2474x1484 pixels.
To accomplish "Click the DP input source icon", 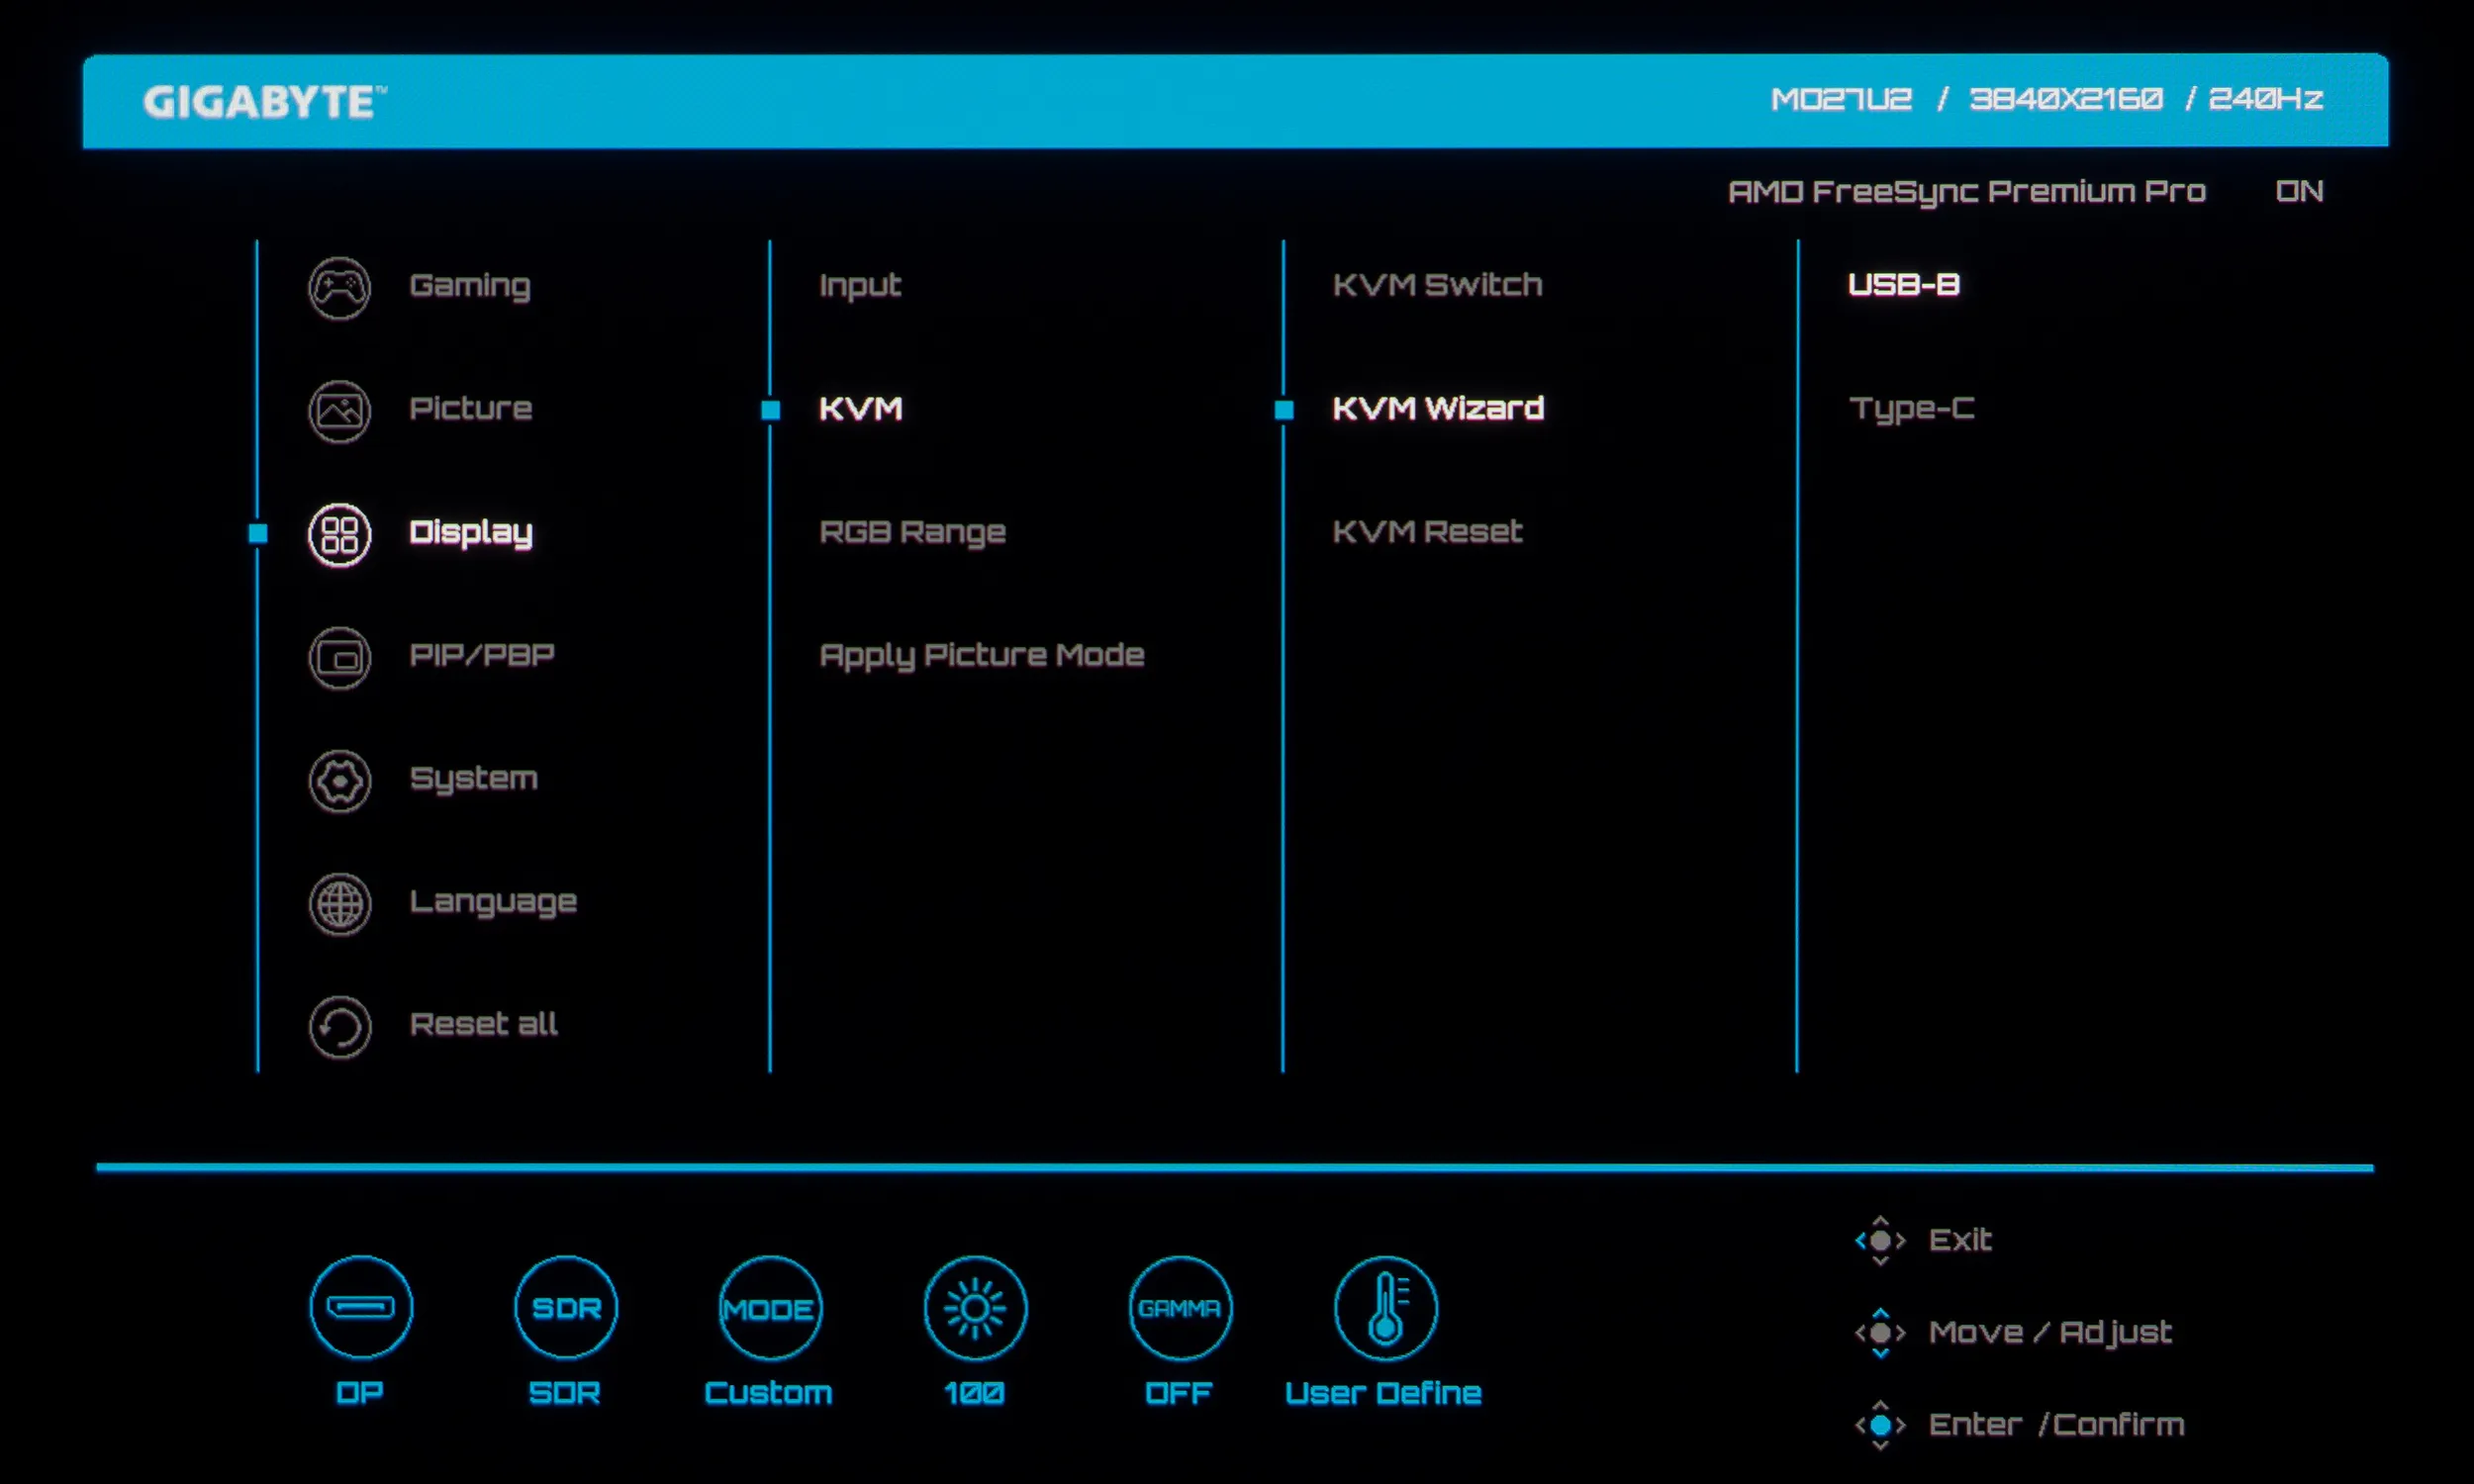I will 361,1307.
